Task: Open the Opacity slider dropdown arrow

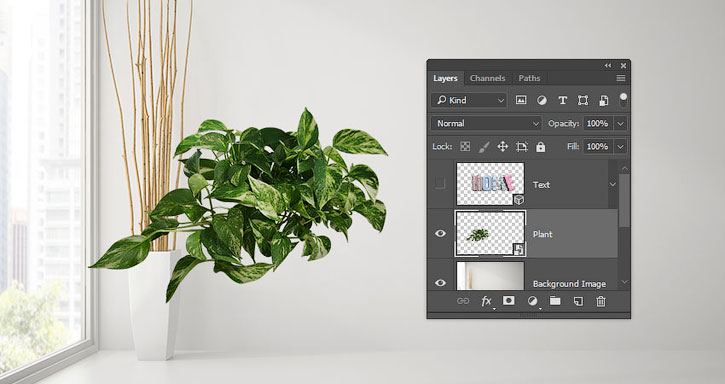Action: 621,124
